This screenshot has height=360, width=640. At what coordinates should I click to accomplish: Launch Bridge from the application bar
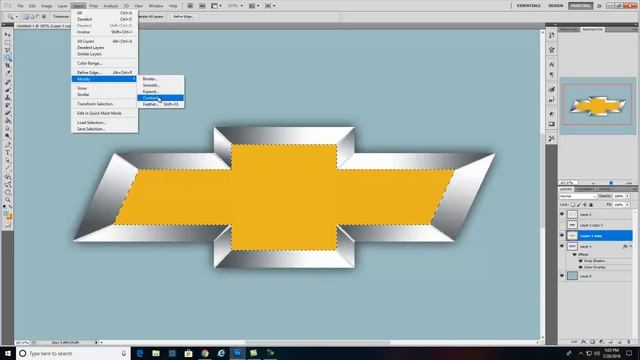190,6
